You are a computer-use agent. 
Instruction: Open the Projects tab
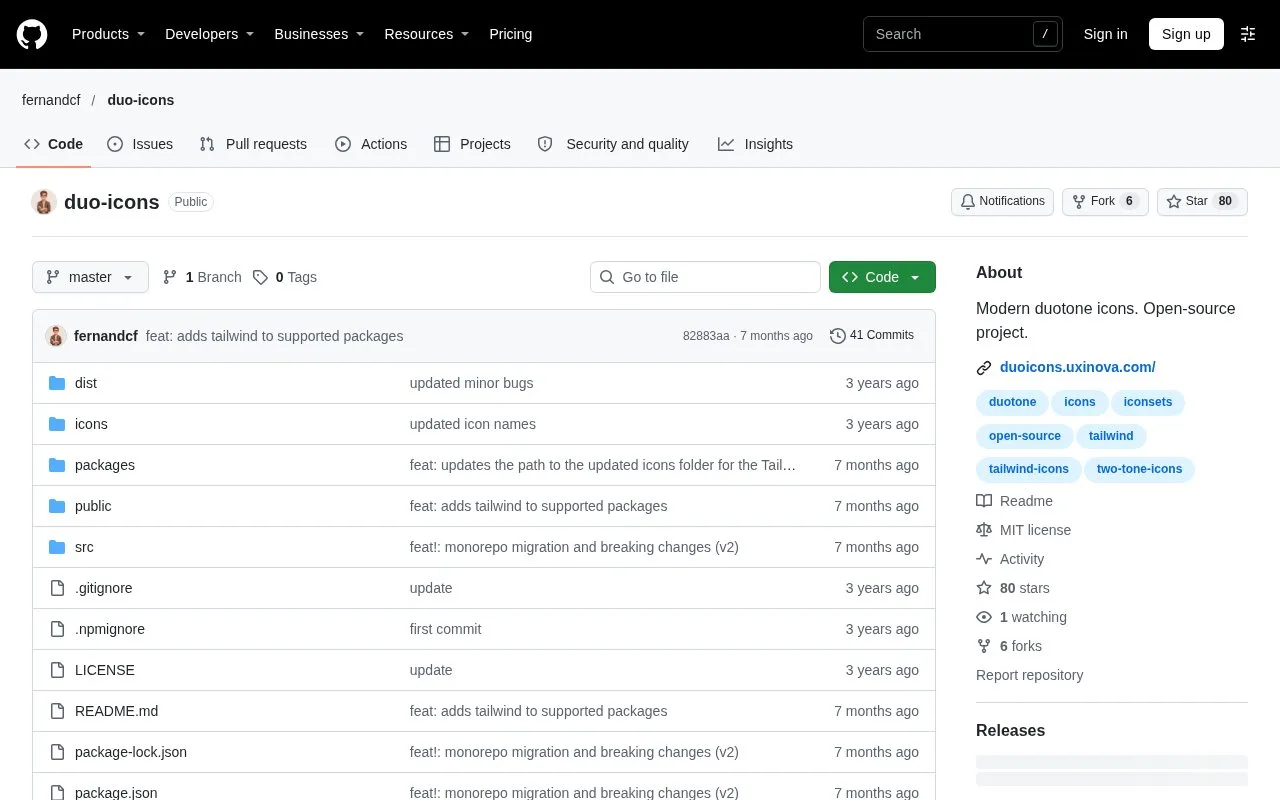coord(472,144)
